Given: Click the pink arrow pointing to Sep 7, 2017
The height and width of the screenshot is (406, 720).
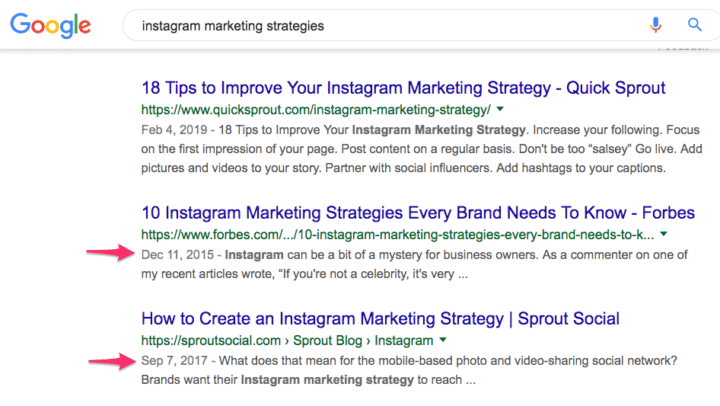Looking at the screenshot, I should [112, 361].
